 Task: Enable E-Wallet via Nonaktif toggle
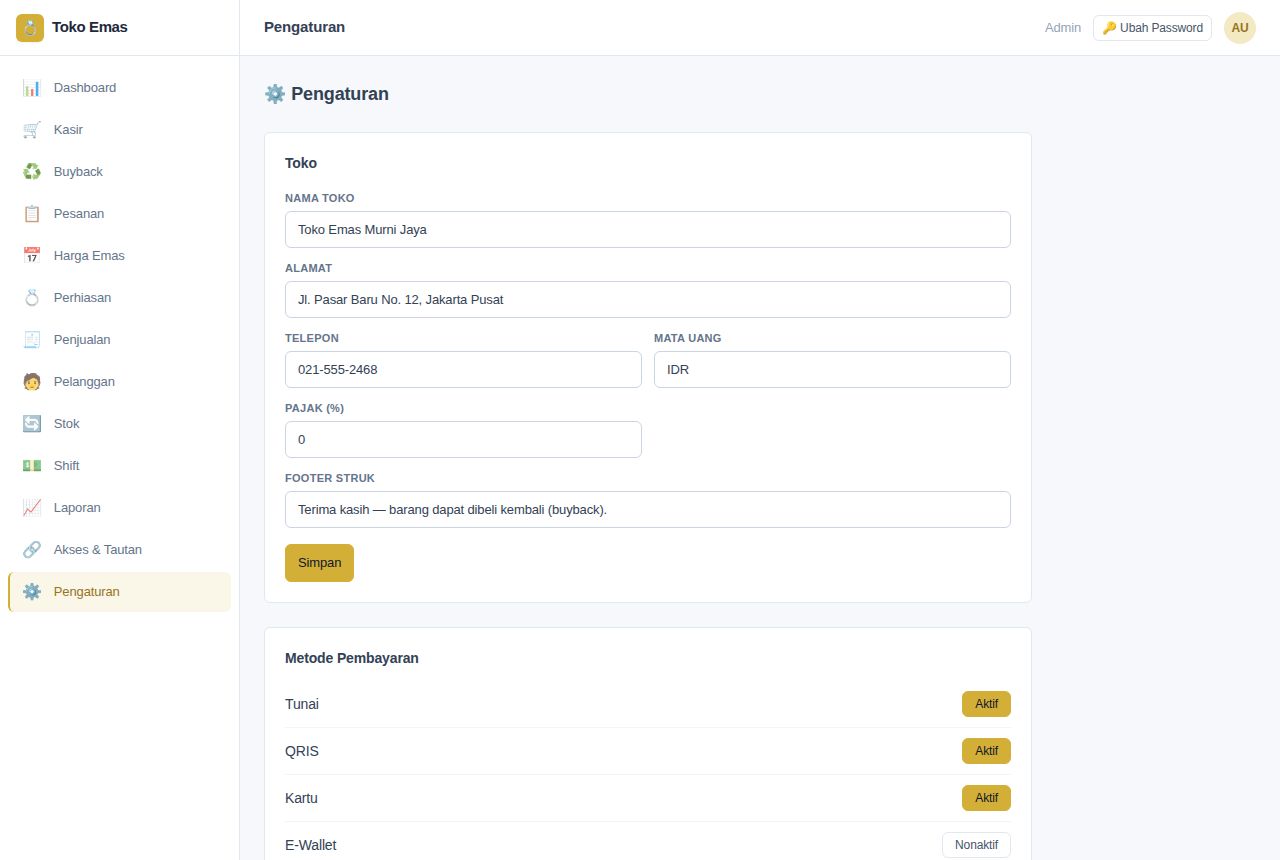pos(976,845)
